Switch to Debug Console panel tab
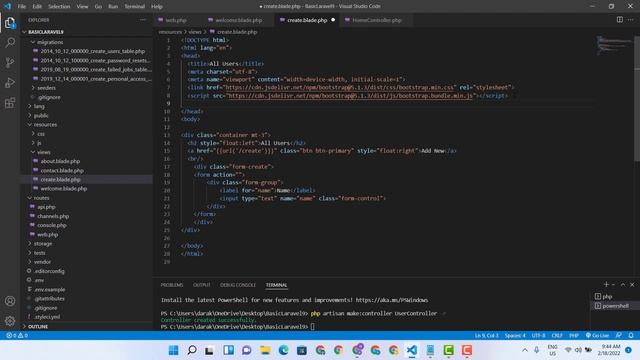This screenshot has height=360, width=640. tap(238, 285)
